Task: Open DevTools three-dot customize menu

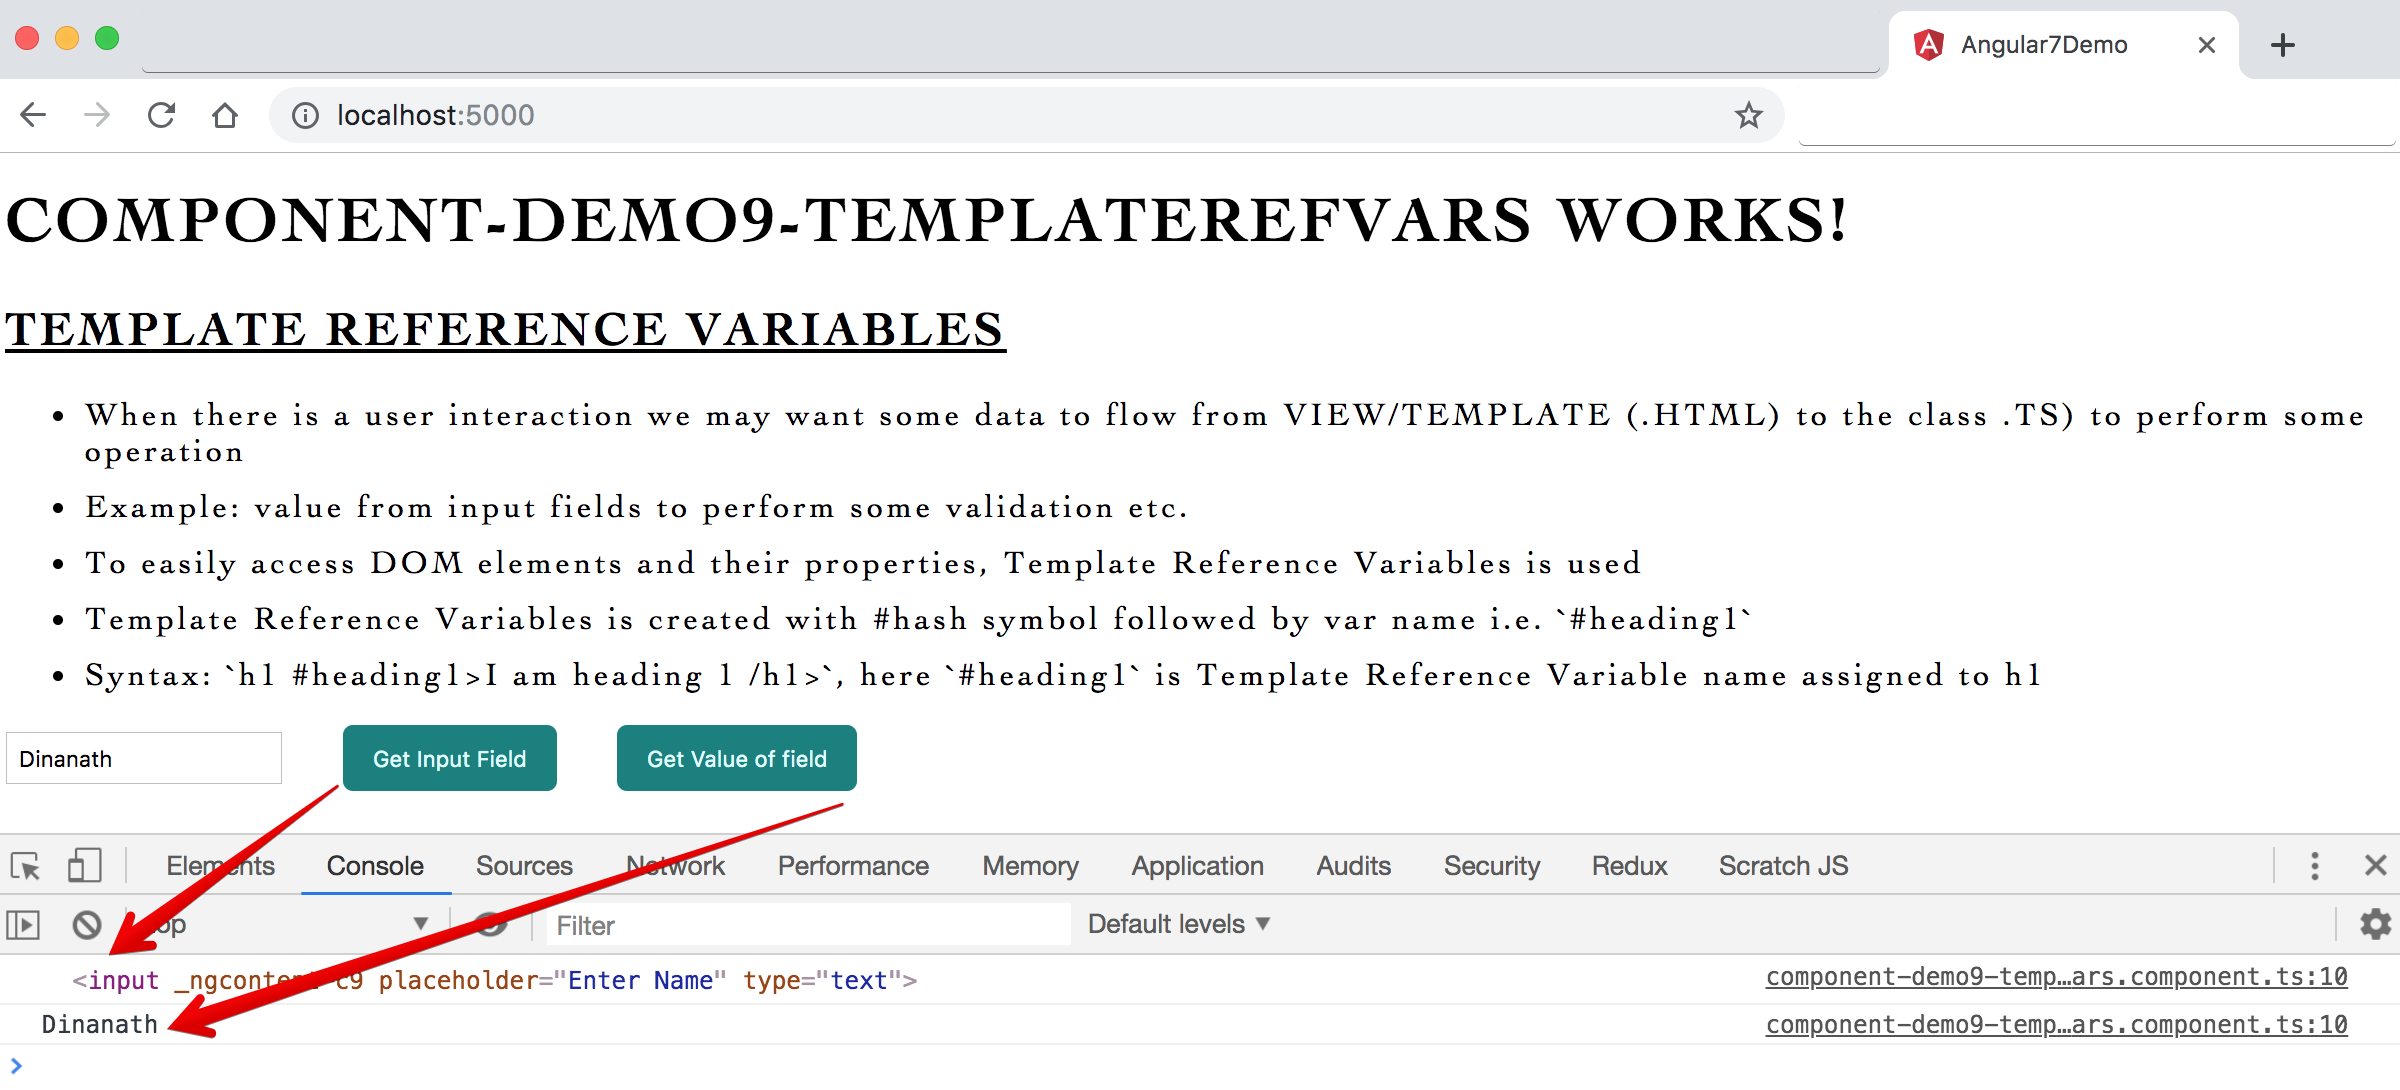Action: pyautogui.click(x=2314, y=866)
